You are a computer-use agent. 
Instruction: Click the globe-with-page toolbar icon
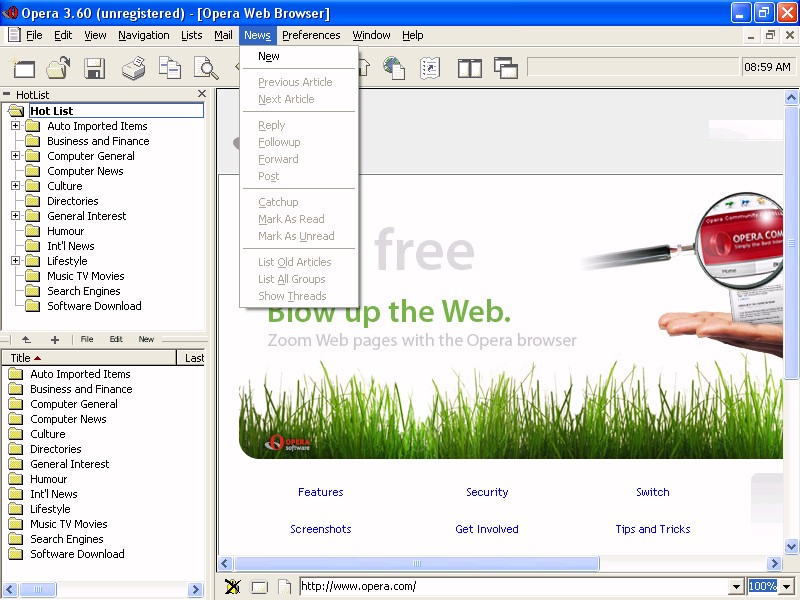pyautogui.click(x=394, y=68)
